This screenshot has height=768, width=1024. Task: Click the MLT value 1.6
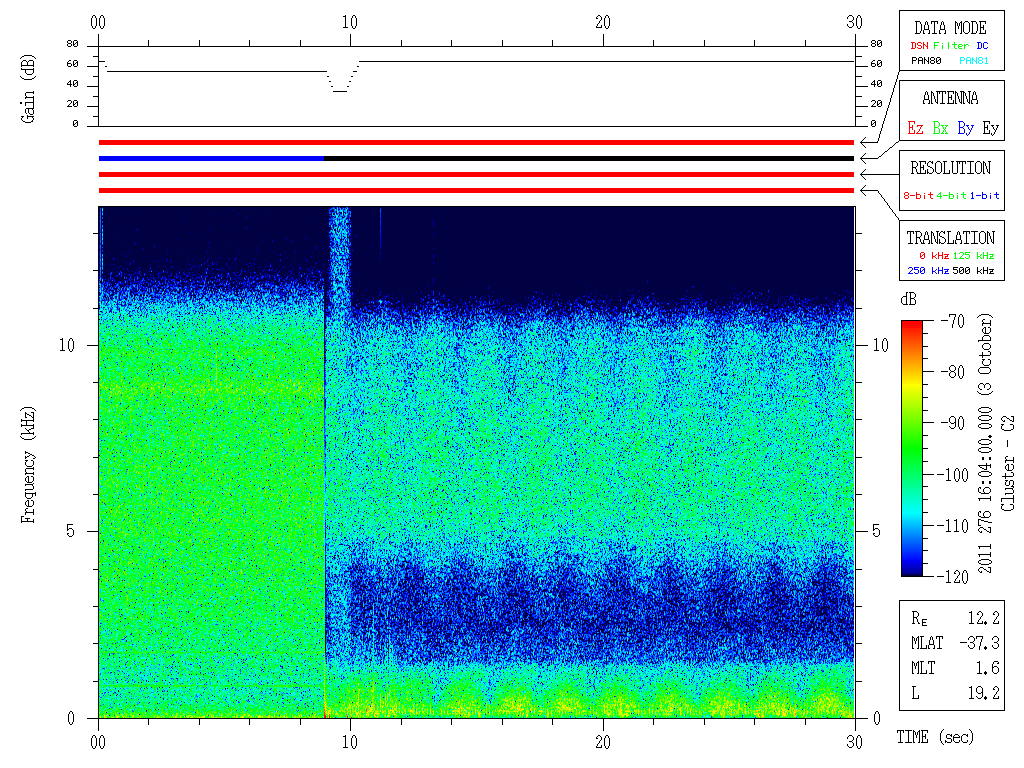coord(987,668)
